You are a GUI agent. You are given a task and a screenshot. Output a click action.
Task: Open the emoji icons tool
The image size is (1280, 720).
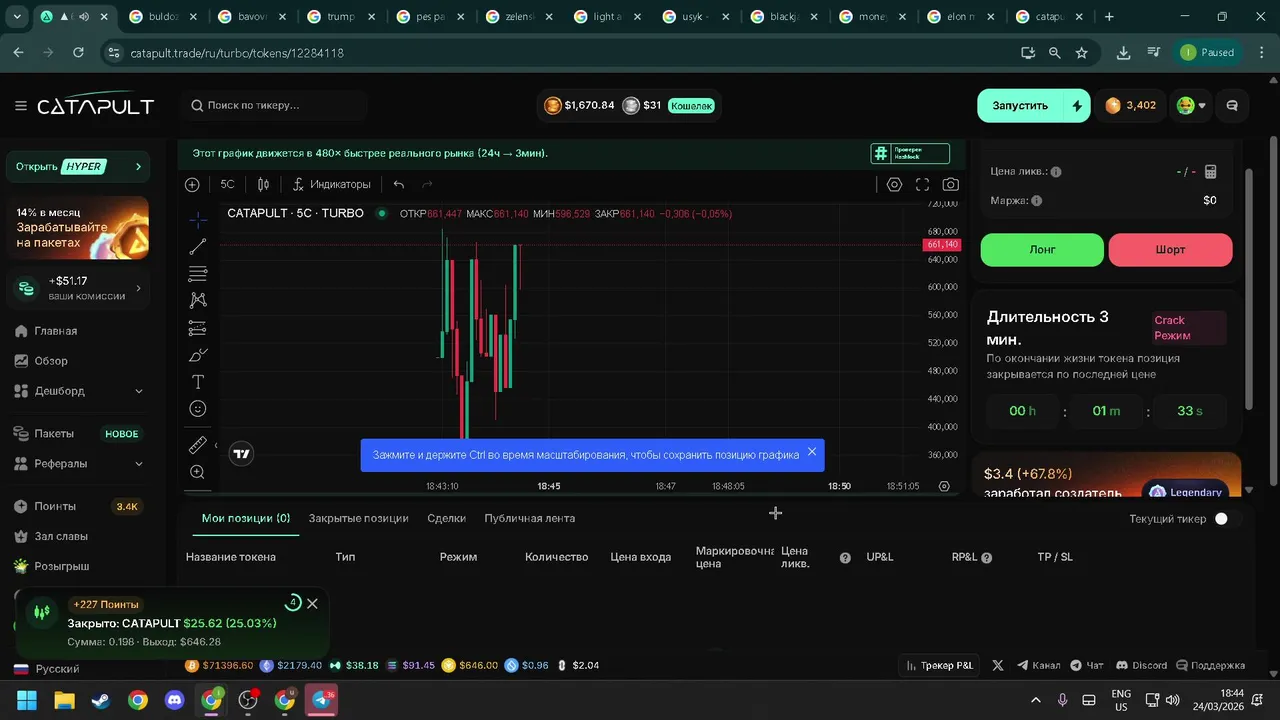[198, 409]
